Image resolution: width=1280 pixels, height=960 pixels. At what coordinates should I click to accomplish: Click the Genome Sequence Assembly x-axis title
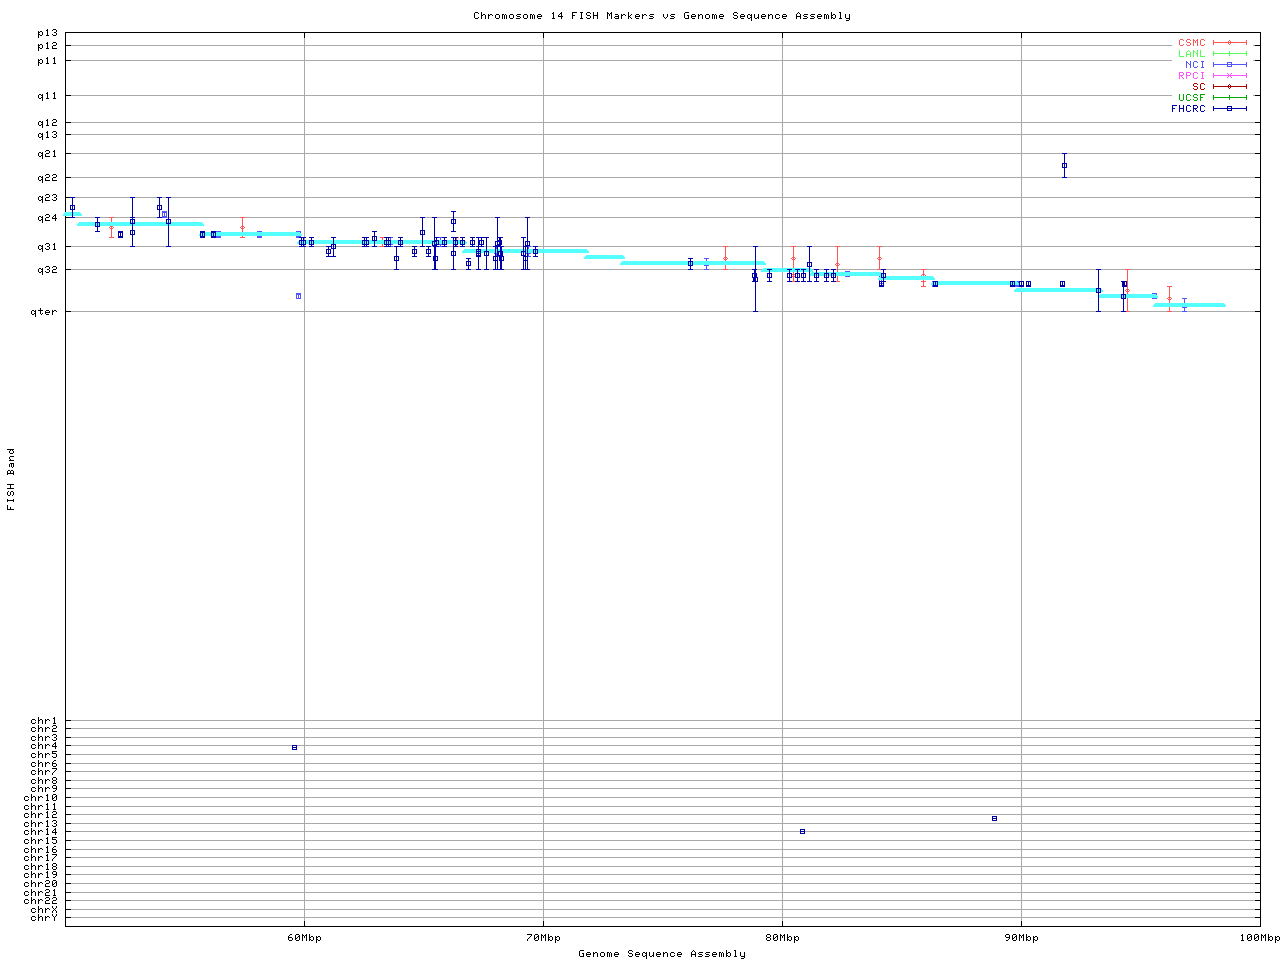(662, 953)
